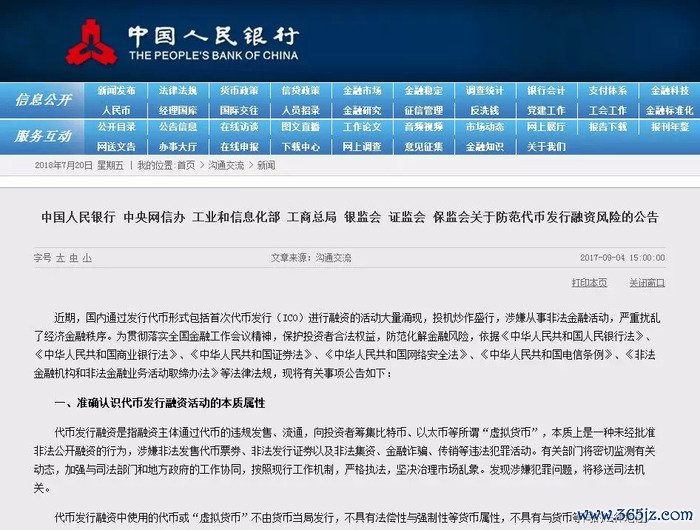Open the 法律法规 menu item
This screenshot has height=530, width=700.
(178, 91)
